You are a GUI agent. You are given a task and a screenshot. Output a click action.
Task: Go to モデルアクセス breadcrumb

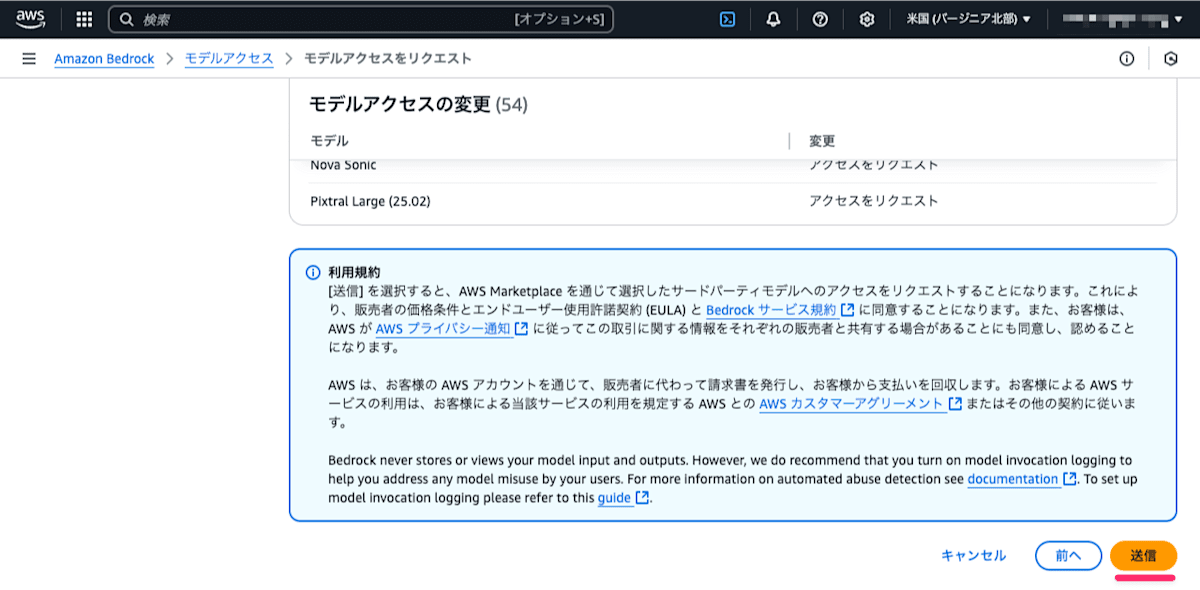[229, 59]
